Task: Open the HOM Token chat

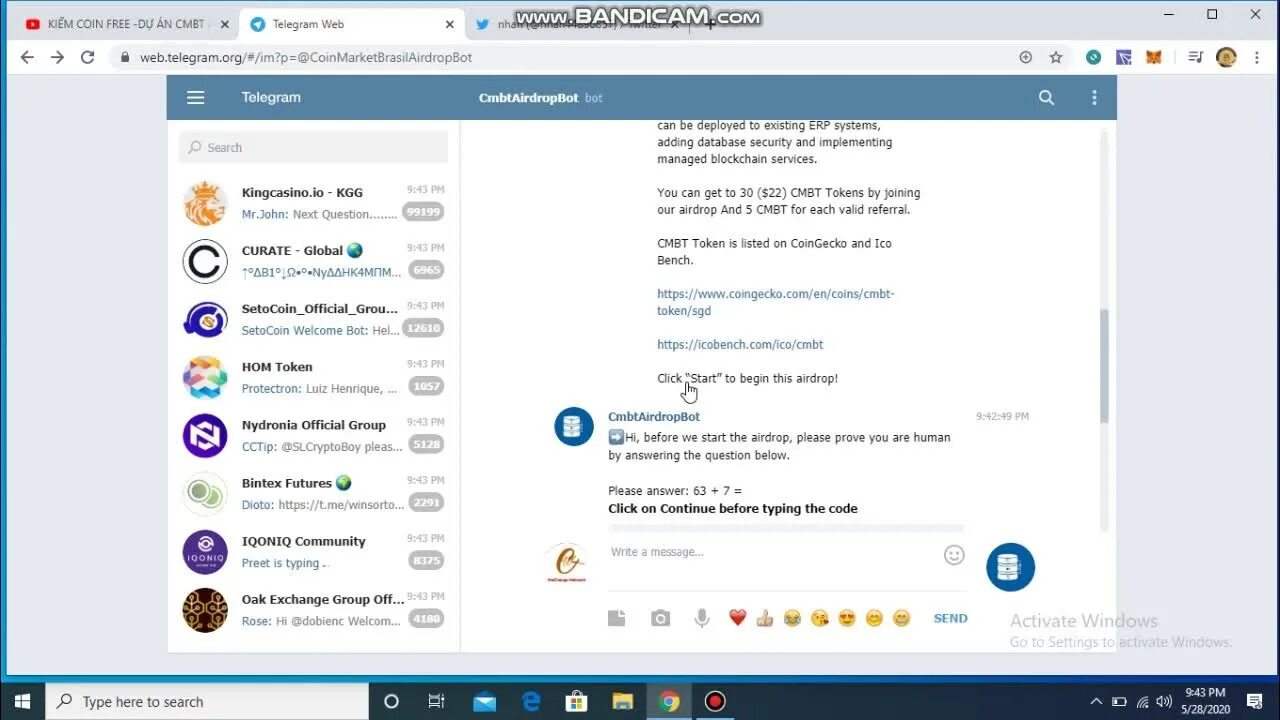Action: coord(314,377)
